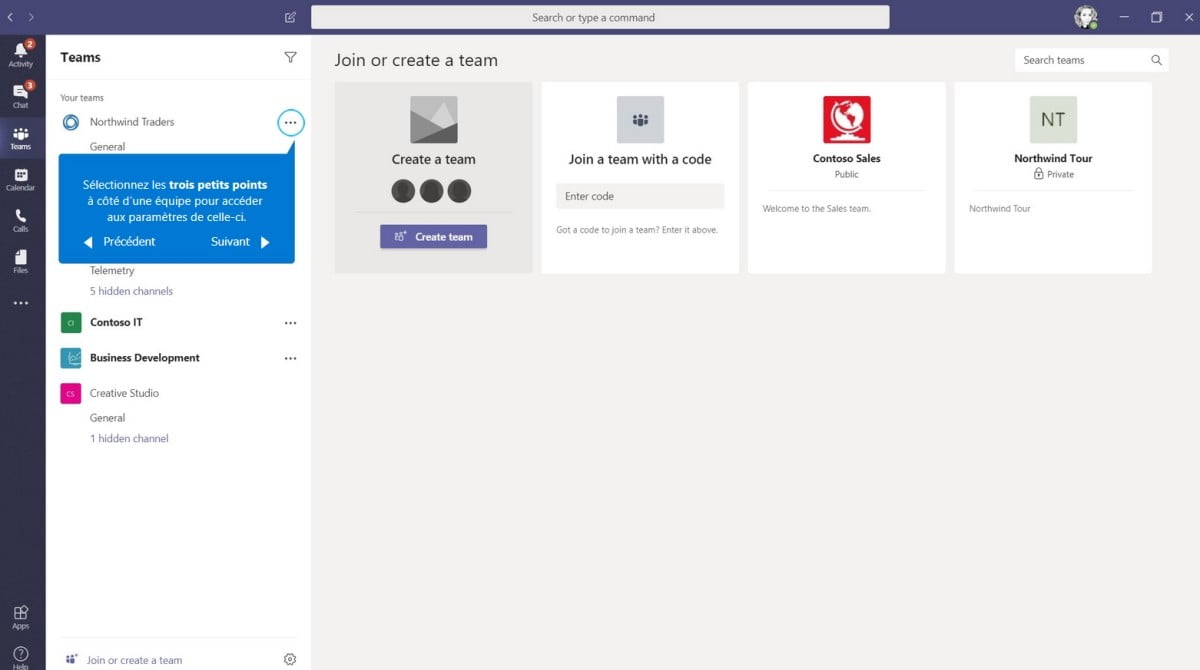Screen dimensions: 1200x670
Task: Select Contoso IT team
Action: (116, 323)
